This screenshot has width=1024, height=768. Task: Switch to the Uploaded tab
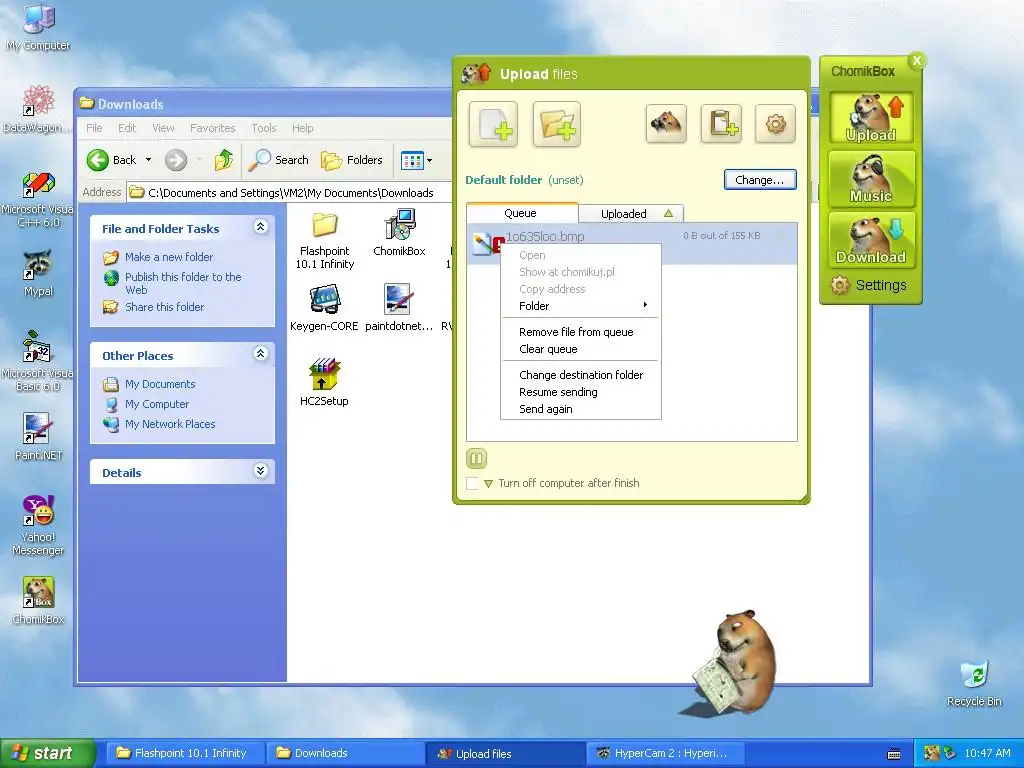coord(632,214)
